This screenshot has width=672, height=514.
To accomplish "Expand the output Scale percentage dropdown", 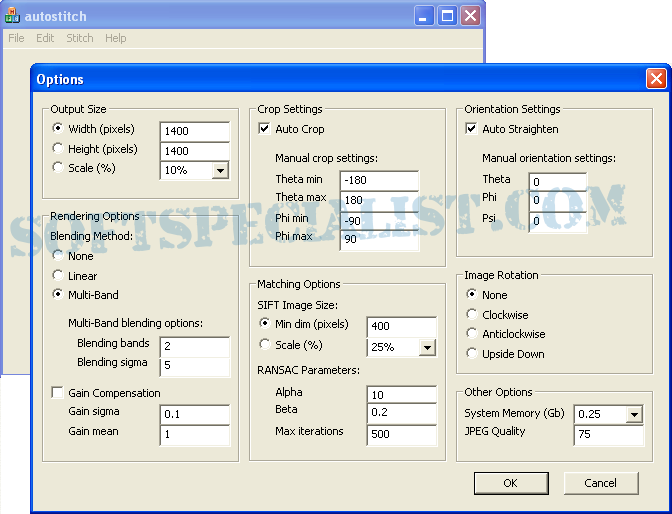I will tap(220, 171).
